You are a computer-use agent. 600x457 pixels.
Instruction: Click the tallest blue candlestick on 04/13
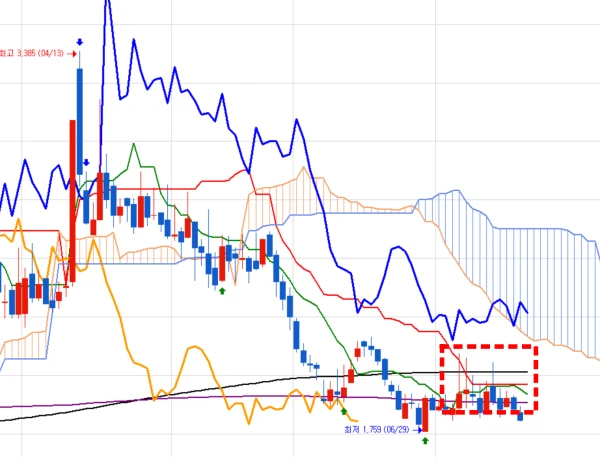coord(80,122)
